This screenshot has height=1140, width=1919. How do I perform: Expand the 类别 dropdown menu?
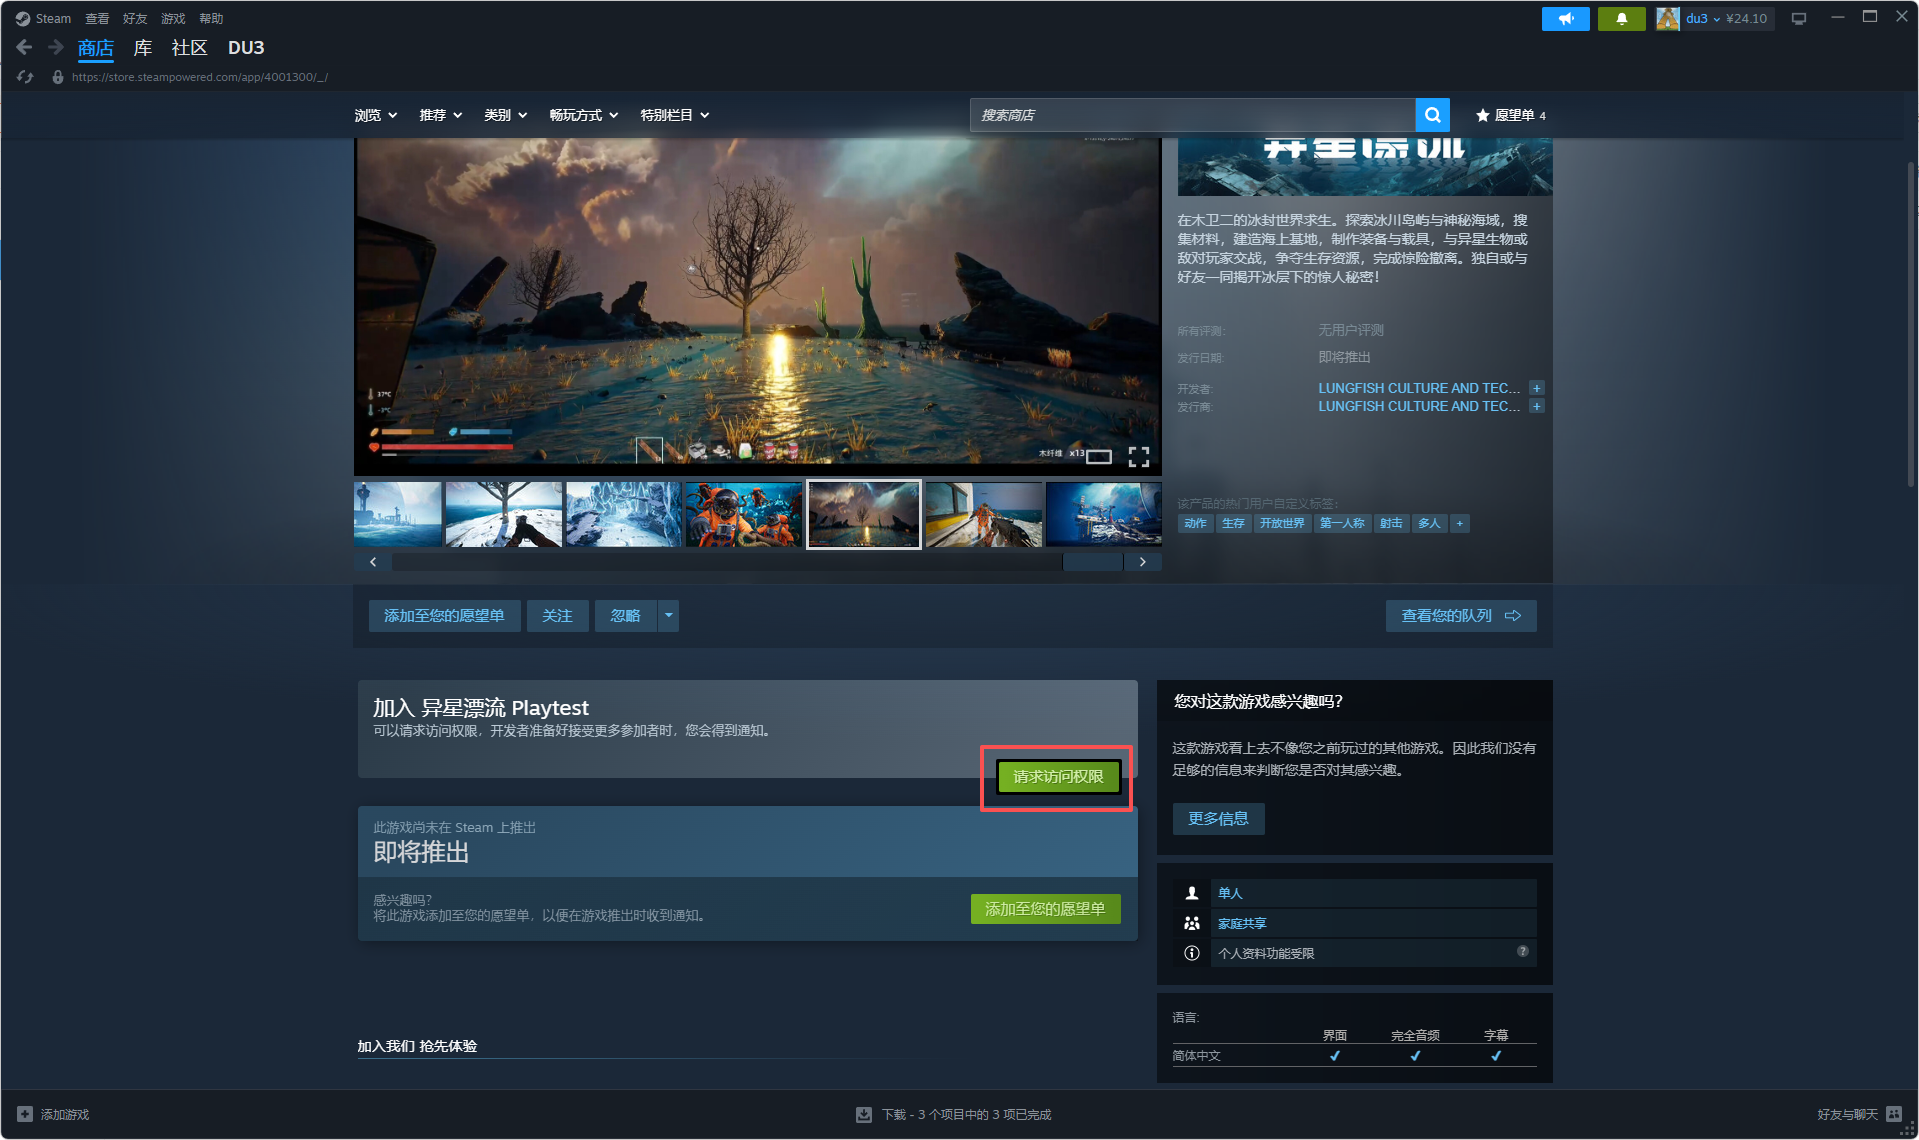pos(505,115)
